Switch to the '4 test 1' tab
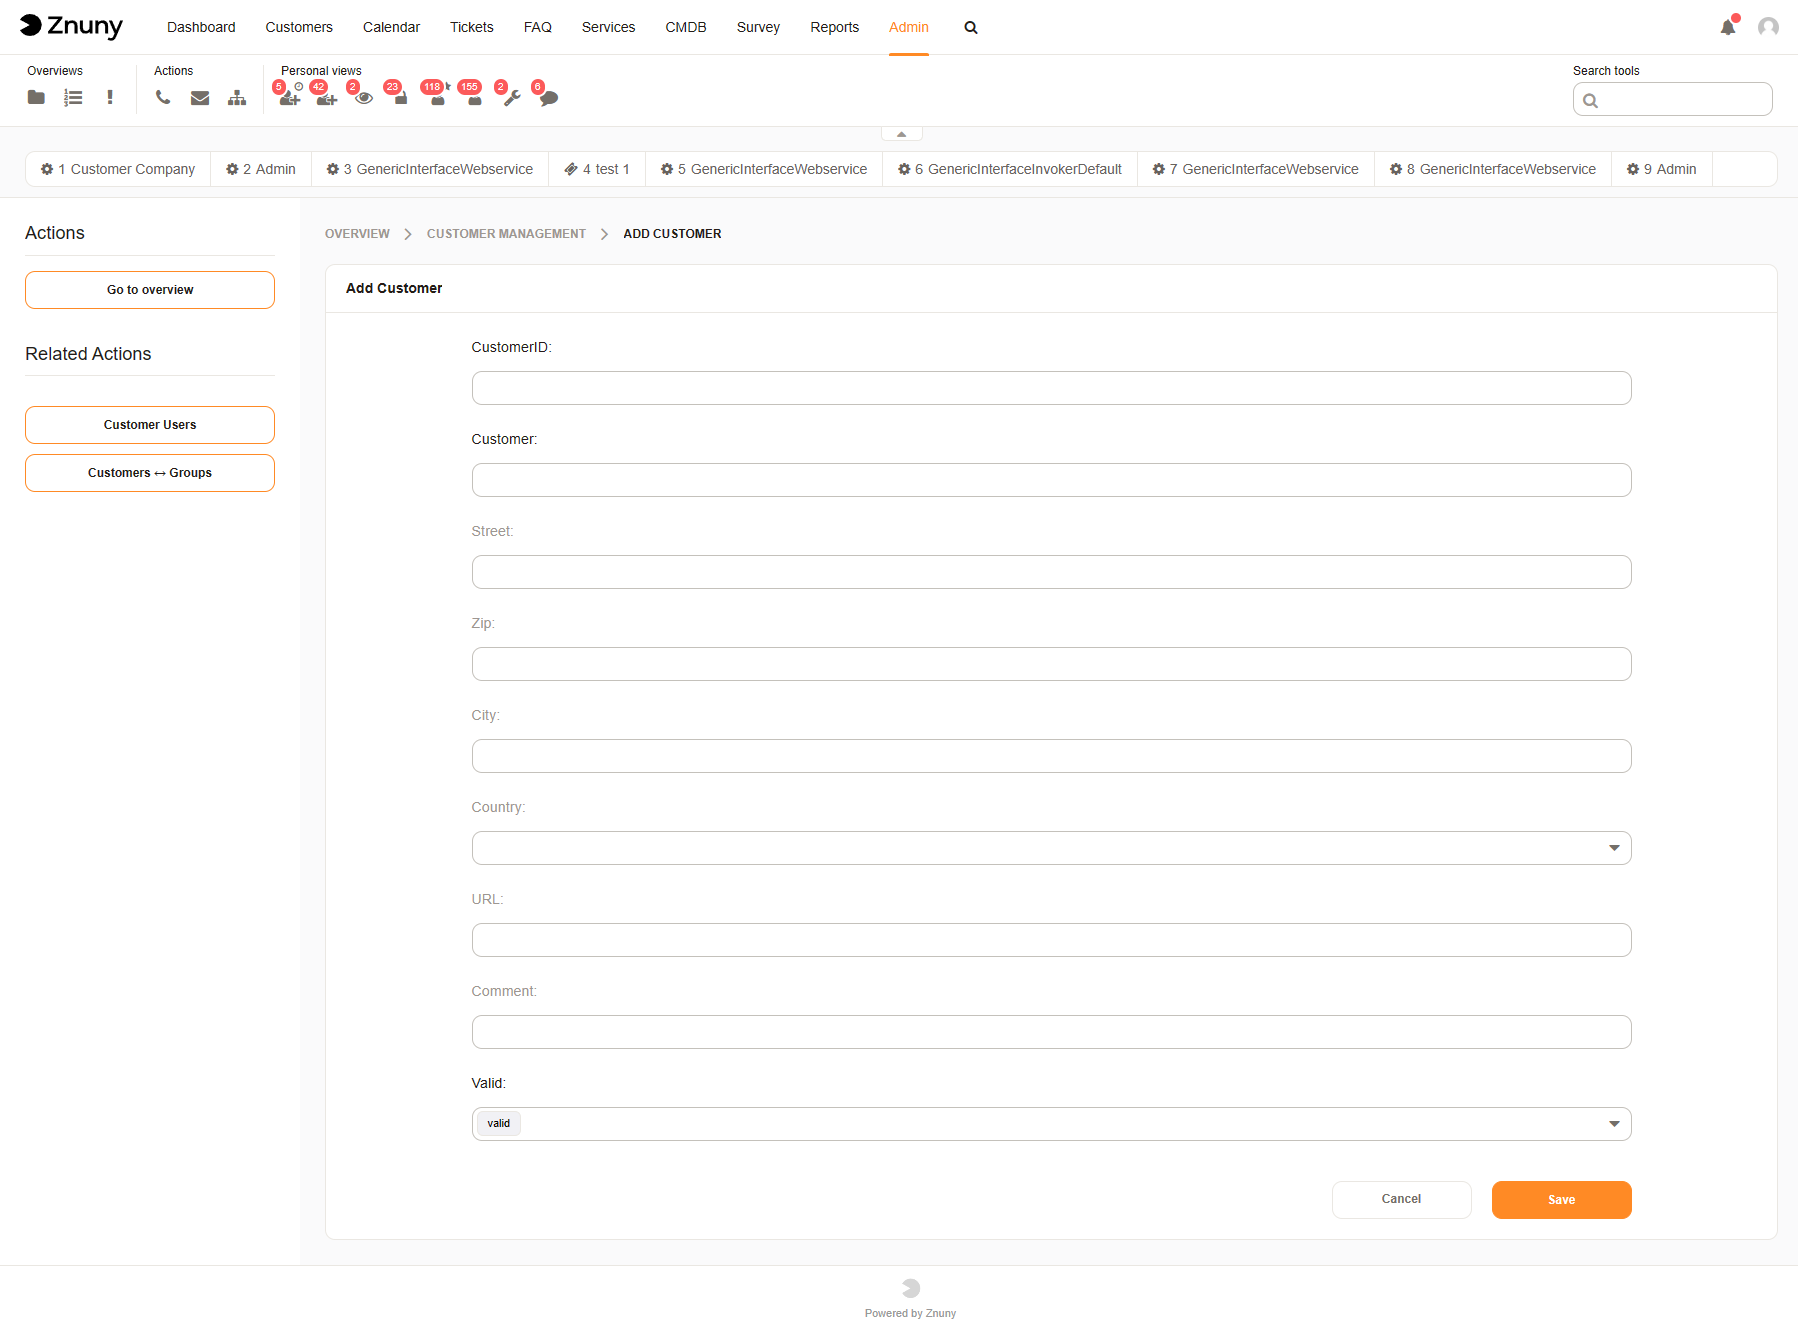 tap(597, 169)
